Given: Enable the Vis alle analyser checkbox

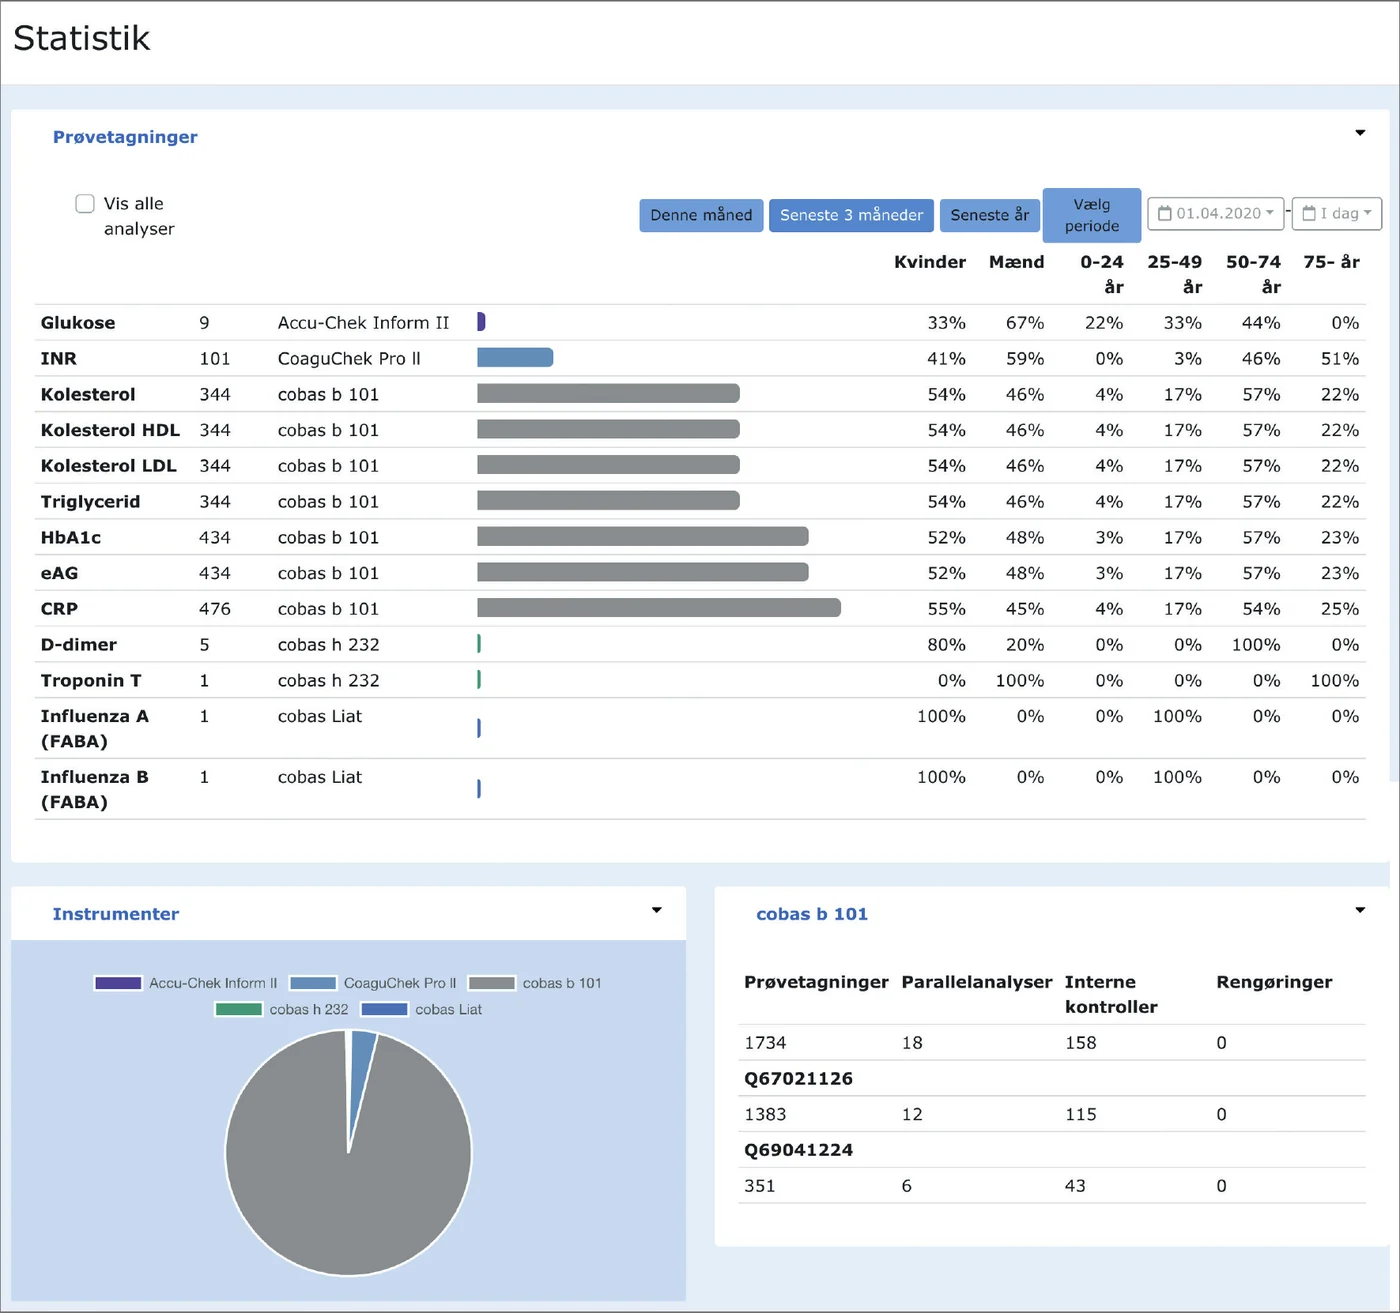Looking at the screenshot, I should click(85, 204).
